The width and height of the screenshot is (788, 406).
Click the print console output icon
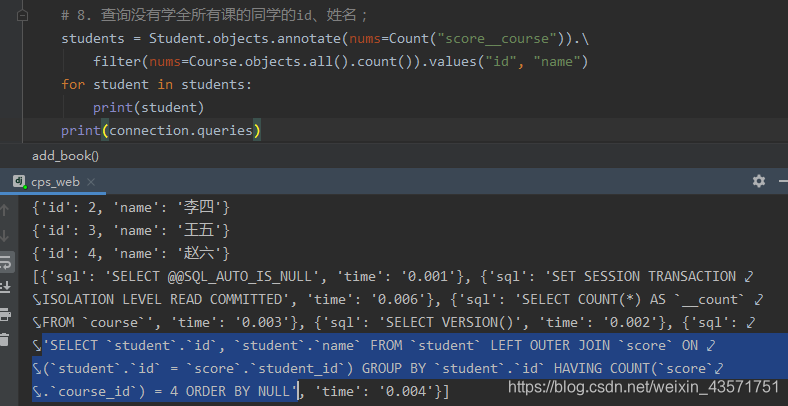tap(5, 315)
